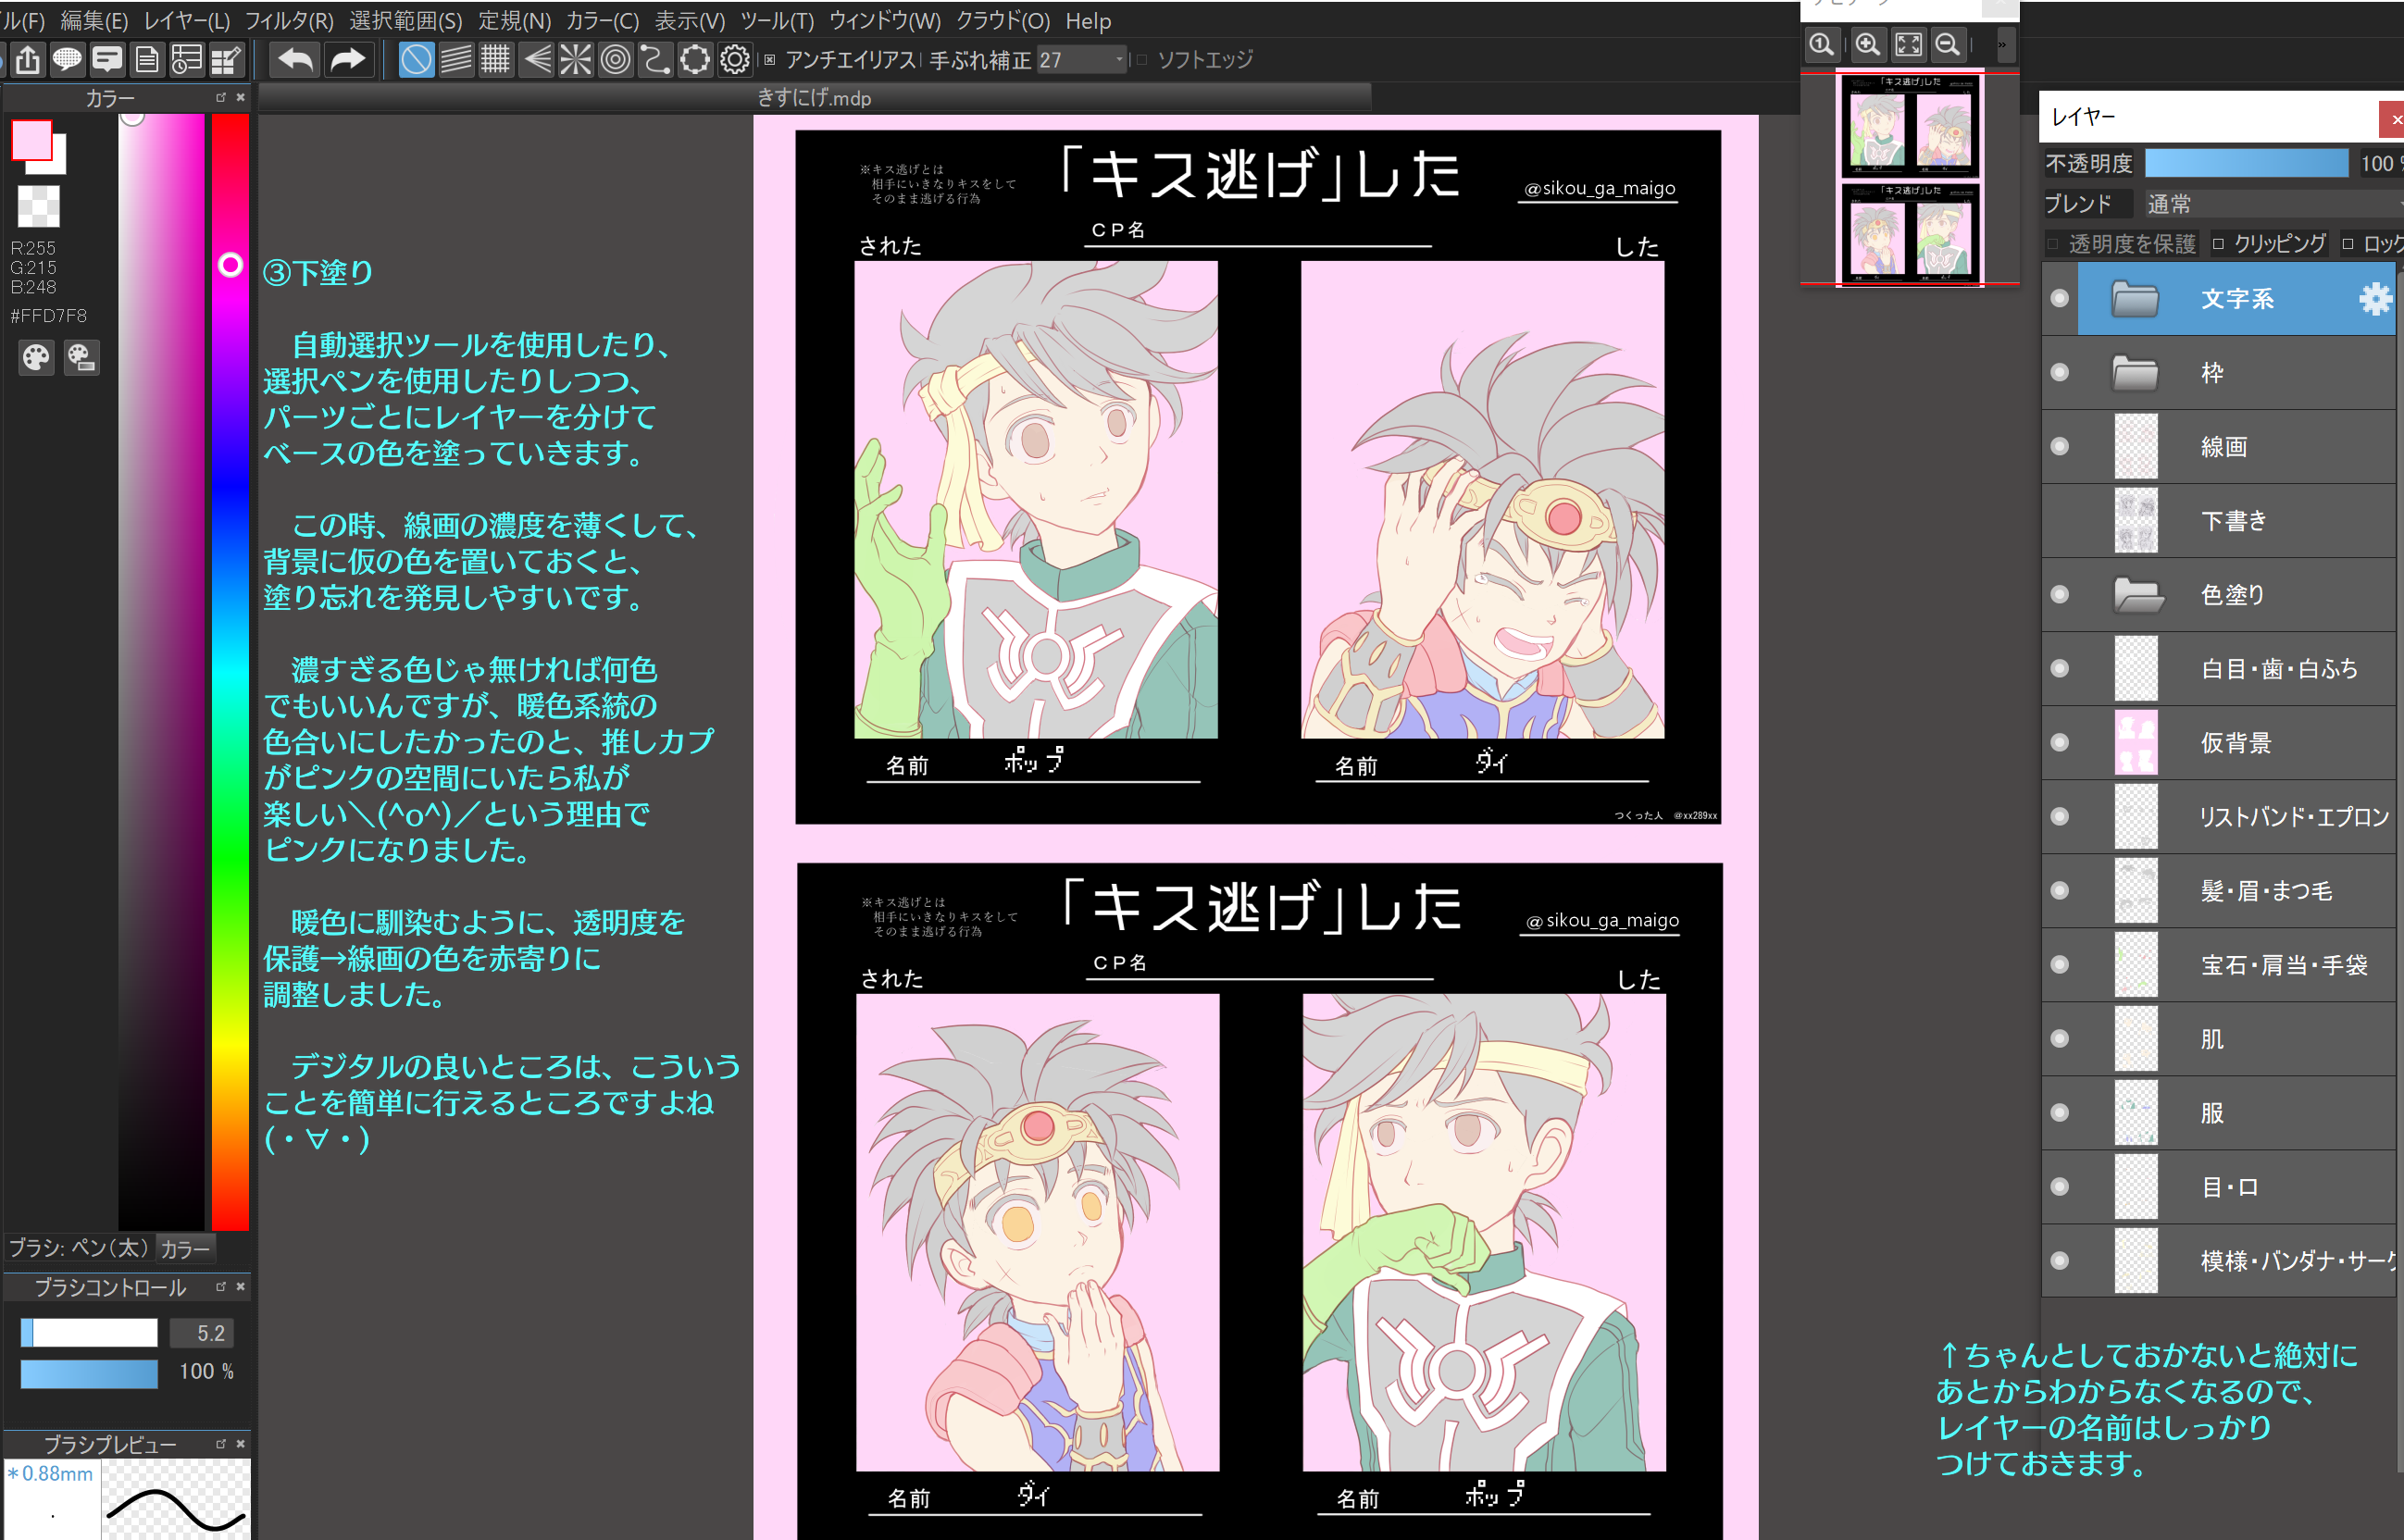The width and height of the screenshot is (2404, 1540).
Task: Open the レイヤー(L) menu
Action: pos(186,21)
